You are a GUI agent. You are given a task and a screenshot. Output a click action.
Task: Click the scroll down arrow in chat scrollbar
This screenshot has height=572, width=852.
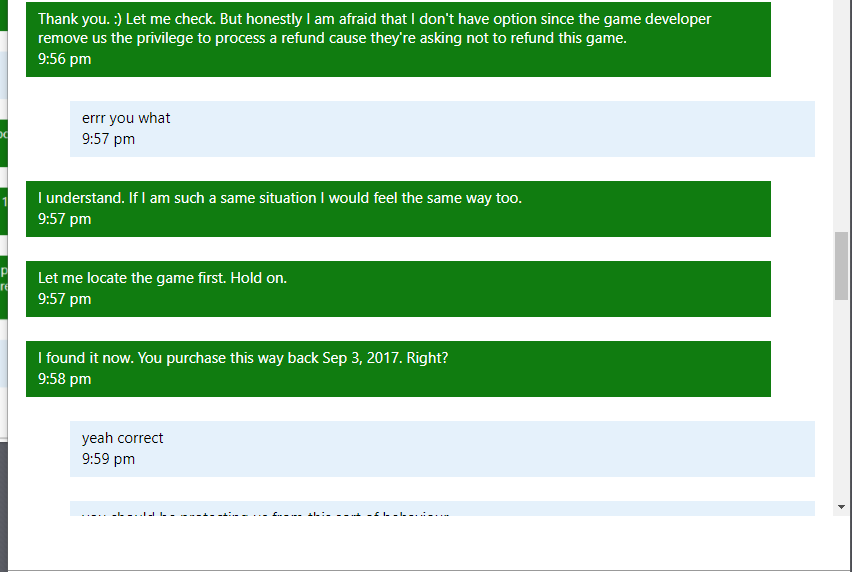[841, 507]
